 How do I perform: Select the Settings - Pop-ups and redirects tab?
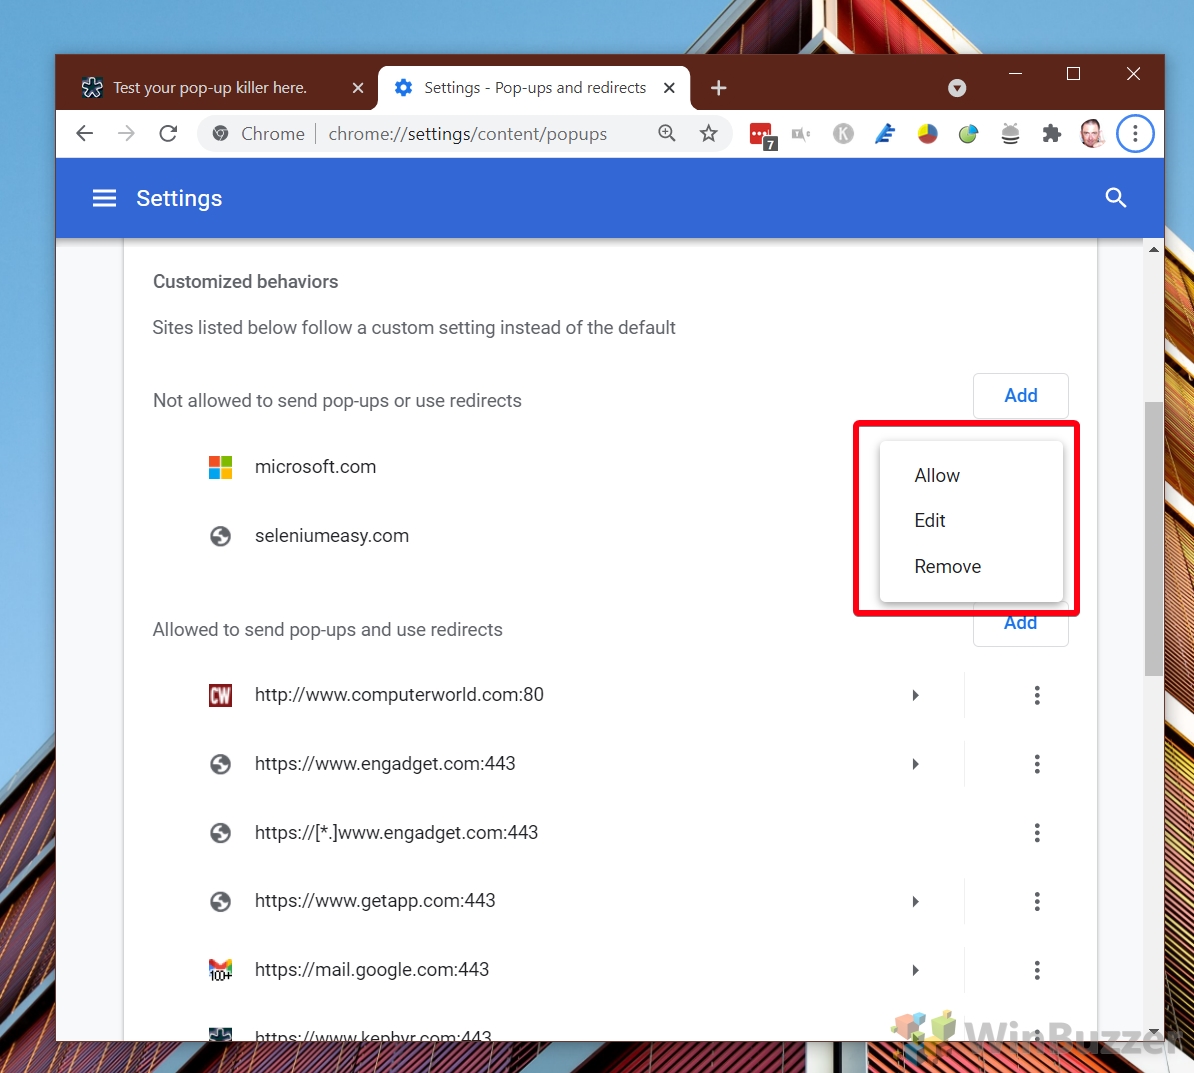point(533,88)
